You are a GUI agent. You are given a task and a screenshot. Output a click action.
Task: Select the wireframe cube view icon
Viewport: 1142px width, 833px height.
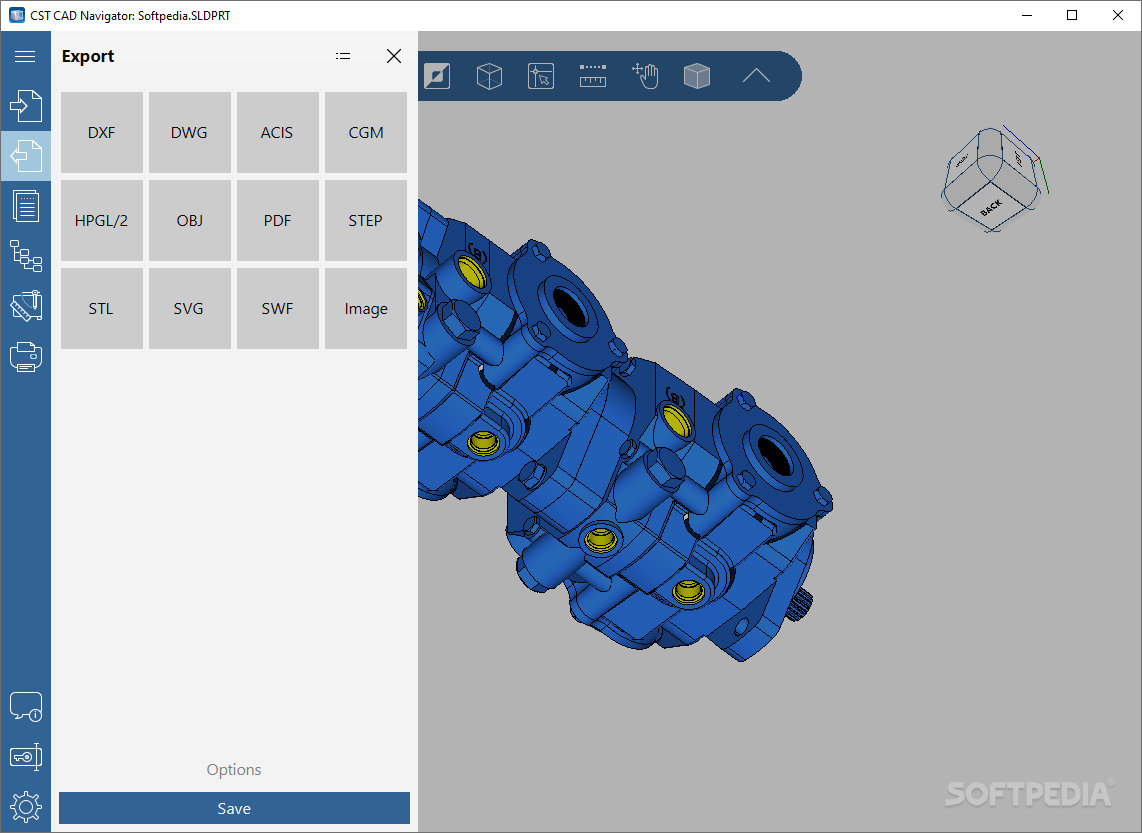[489, 76]
